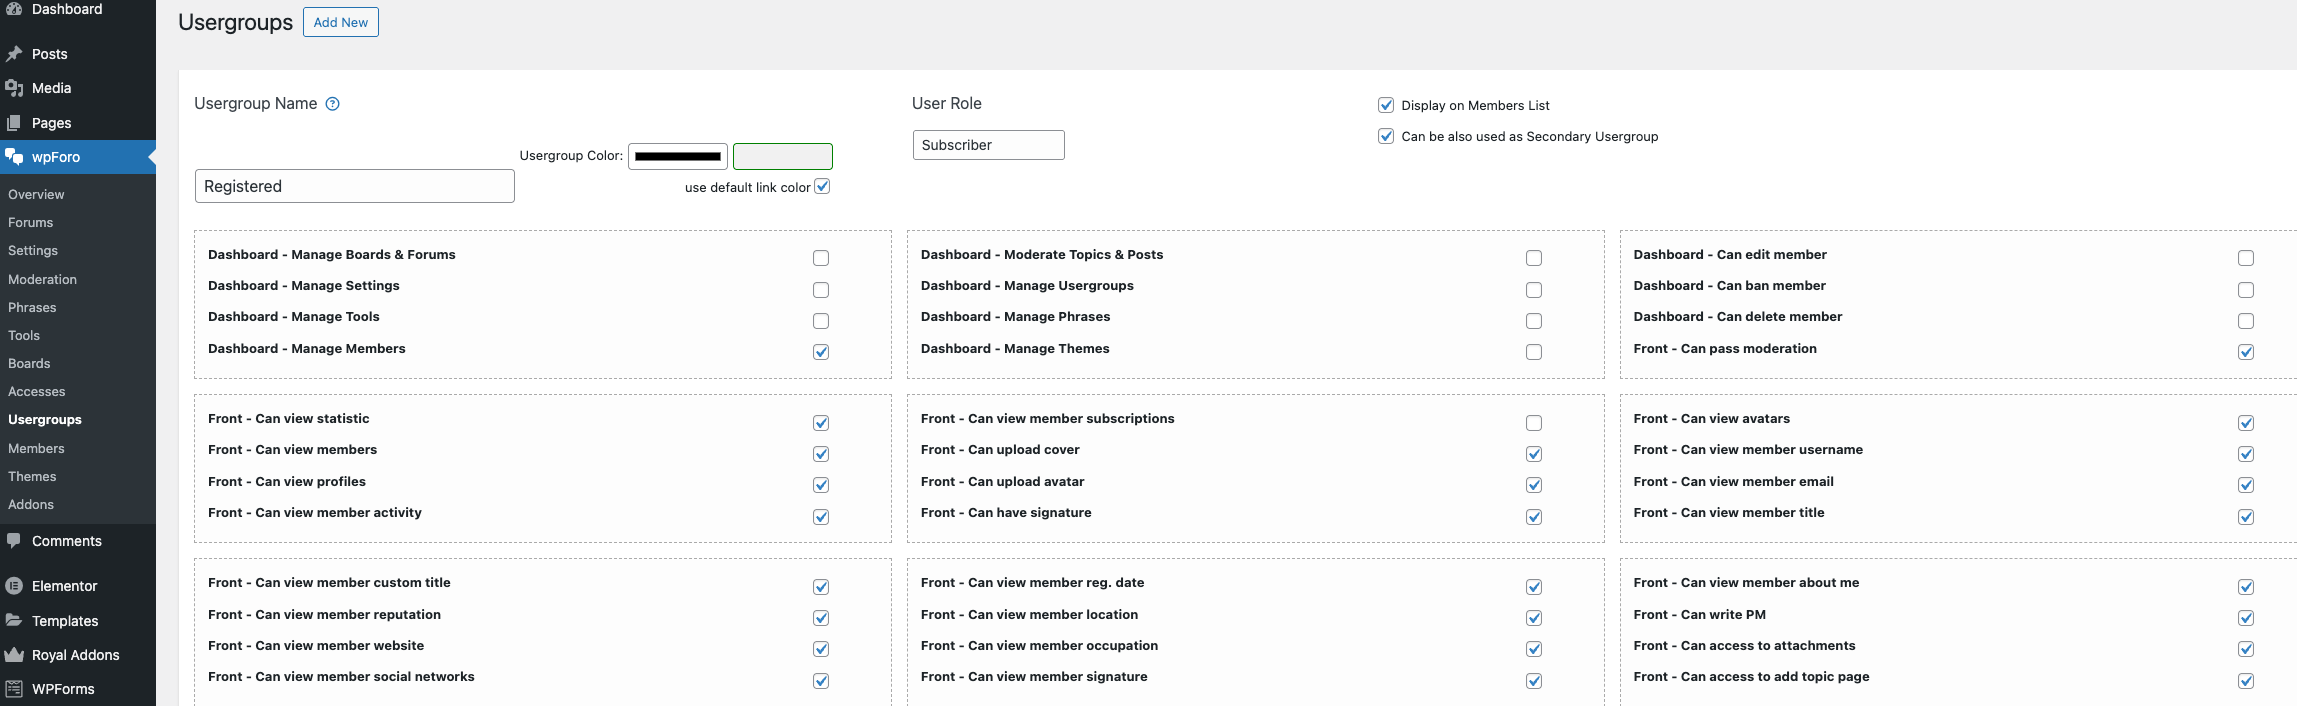The width and height of the screenshot is (2297, 706).
Task: Go to the Accesses submenu item
Action: coord(37,392)
